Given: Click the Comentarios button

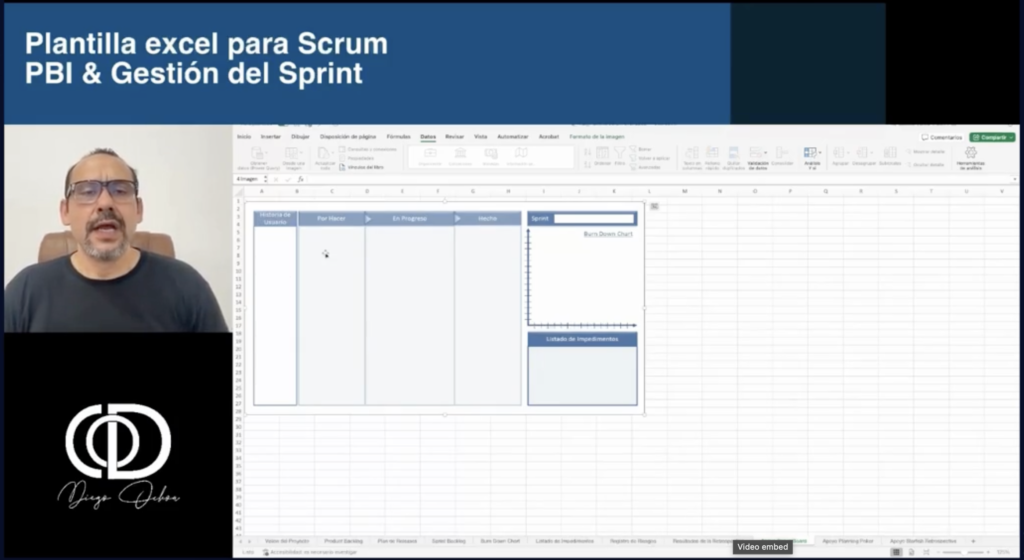Looking at the screenshot, I should click(x=942, y=137).
